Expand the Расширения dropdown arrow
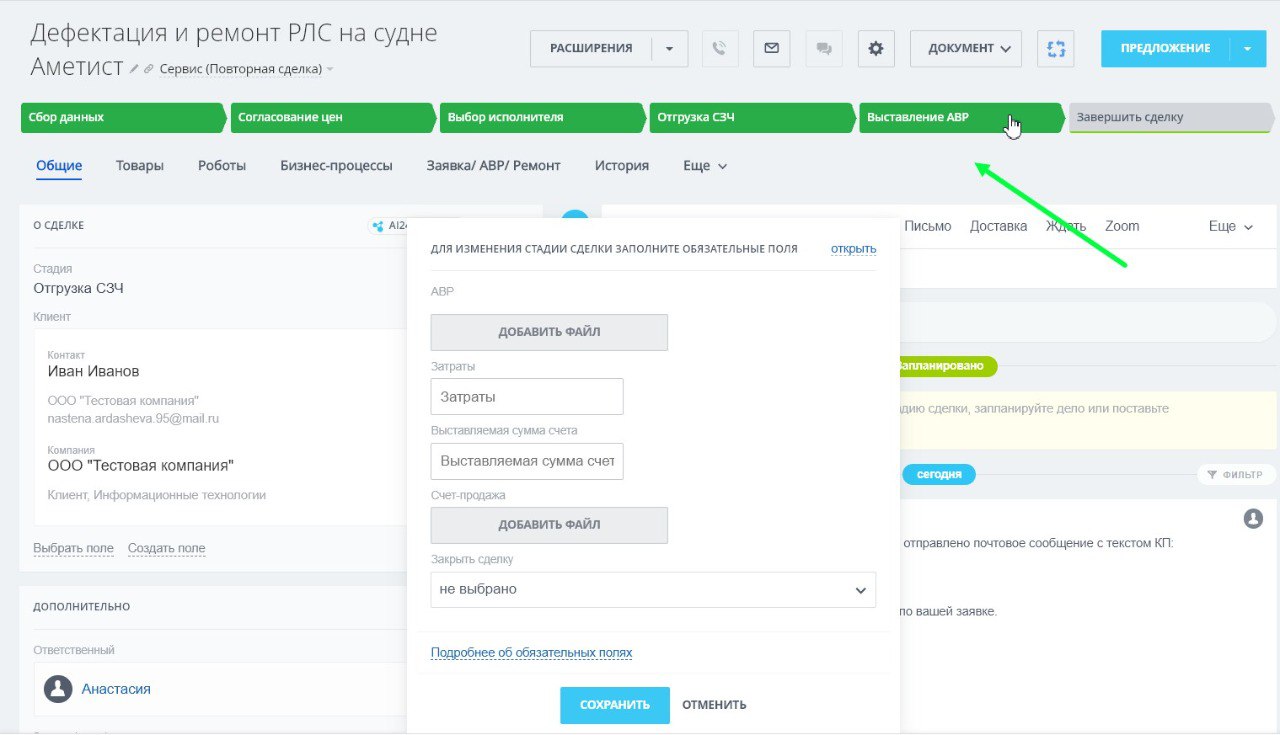Image resolution: width=1280 pixels, height=735 pixels. 669,48
